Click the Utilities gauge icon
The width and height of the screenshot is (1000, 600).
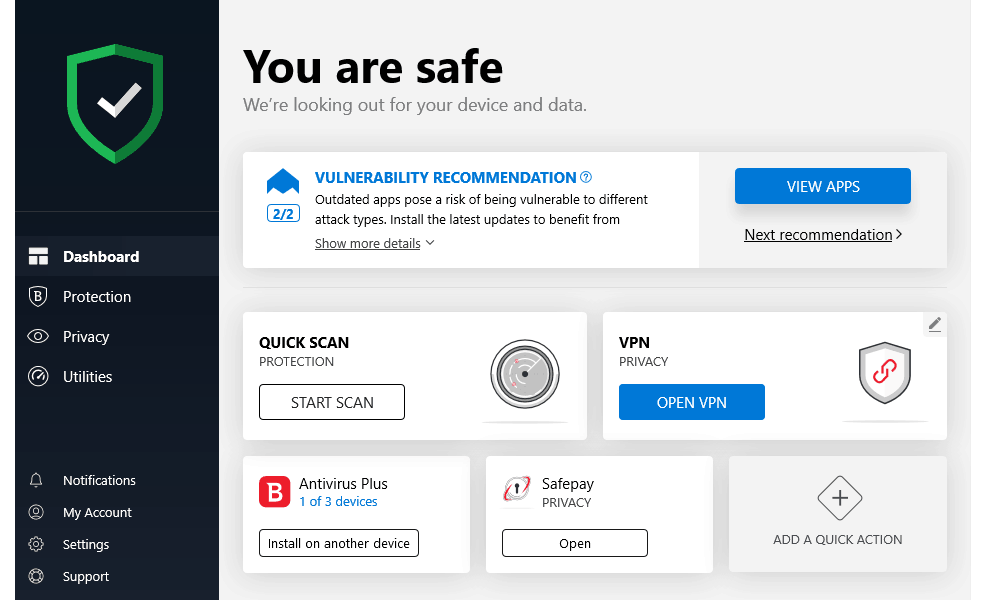(x=38, y=376)
